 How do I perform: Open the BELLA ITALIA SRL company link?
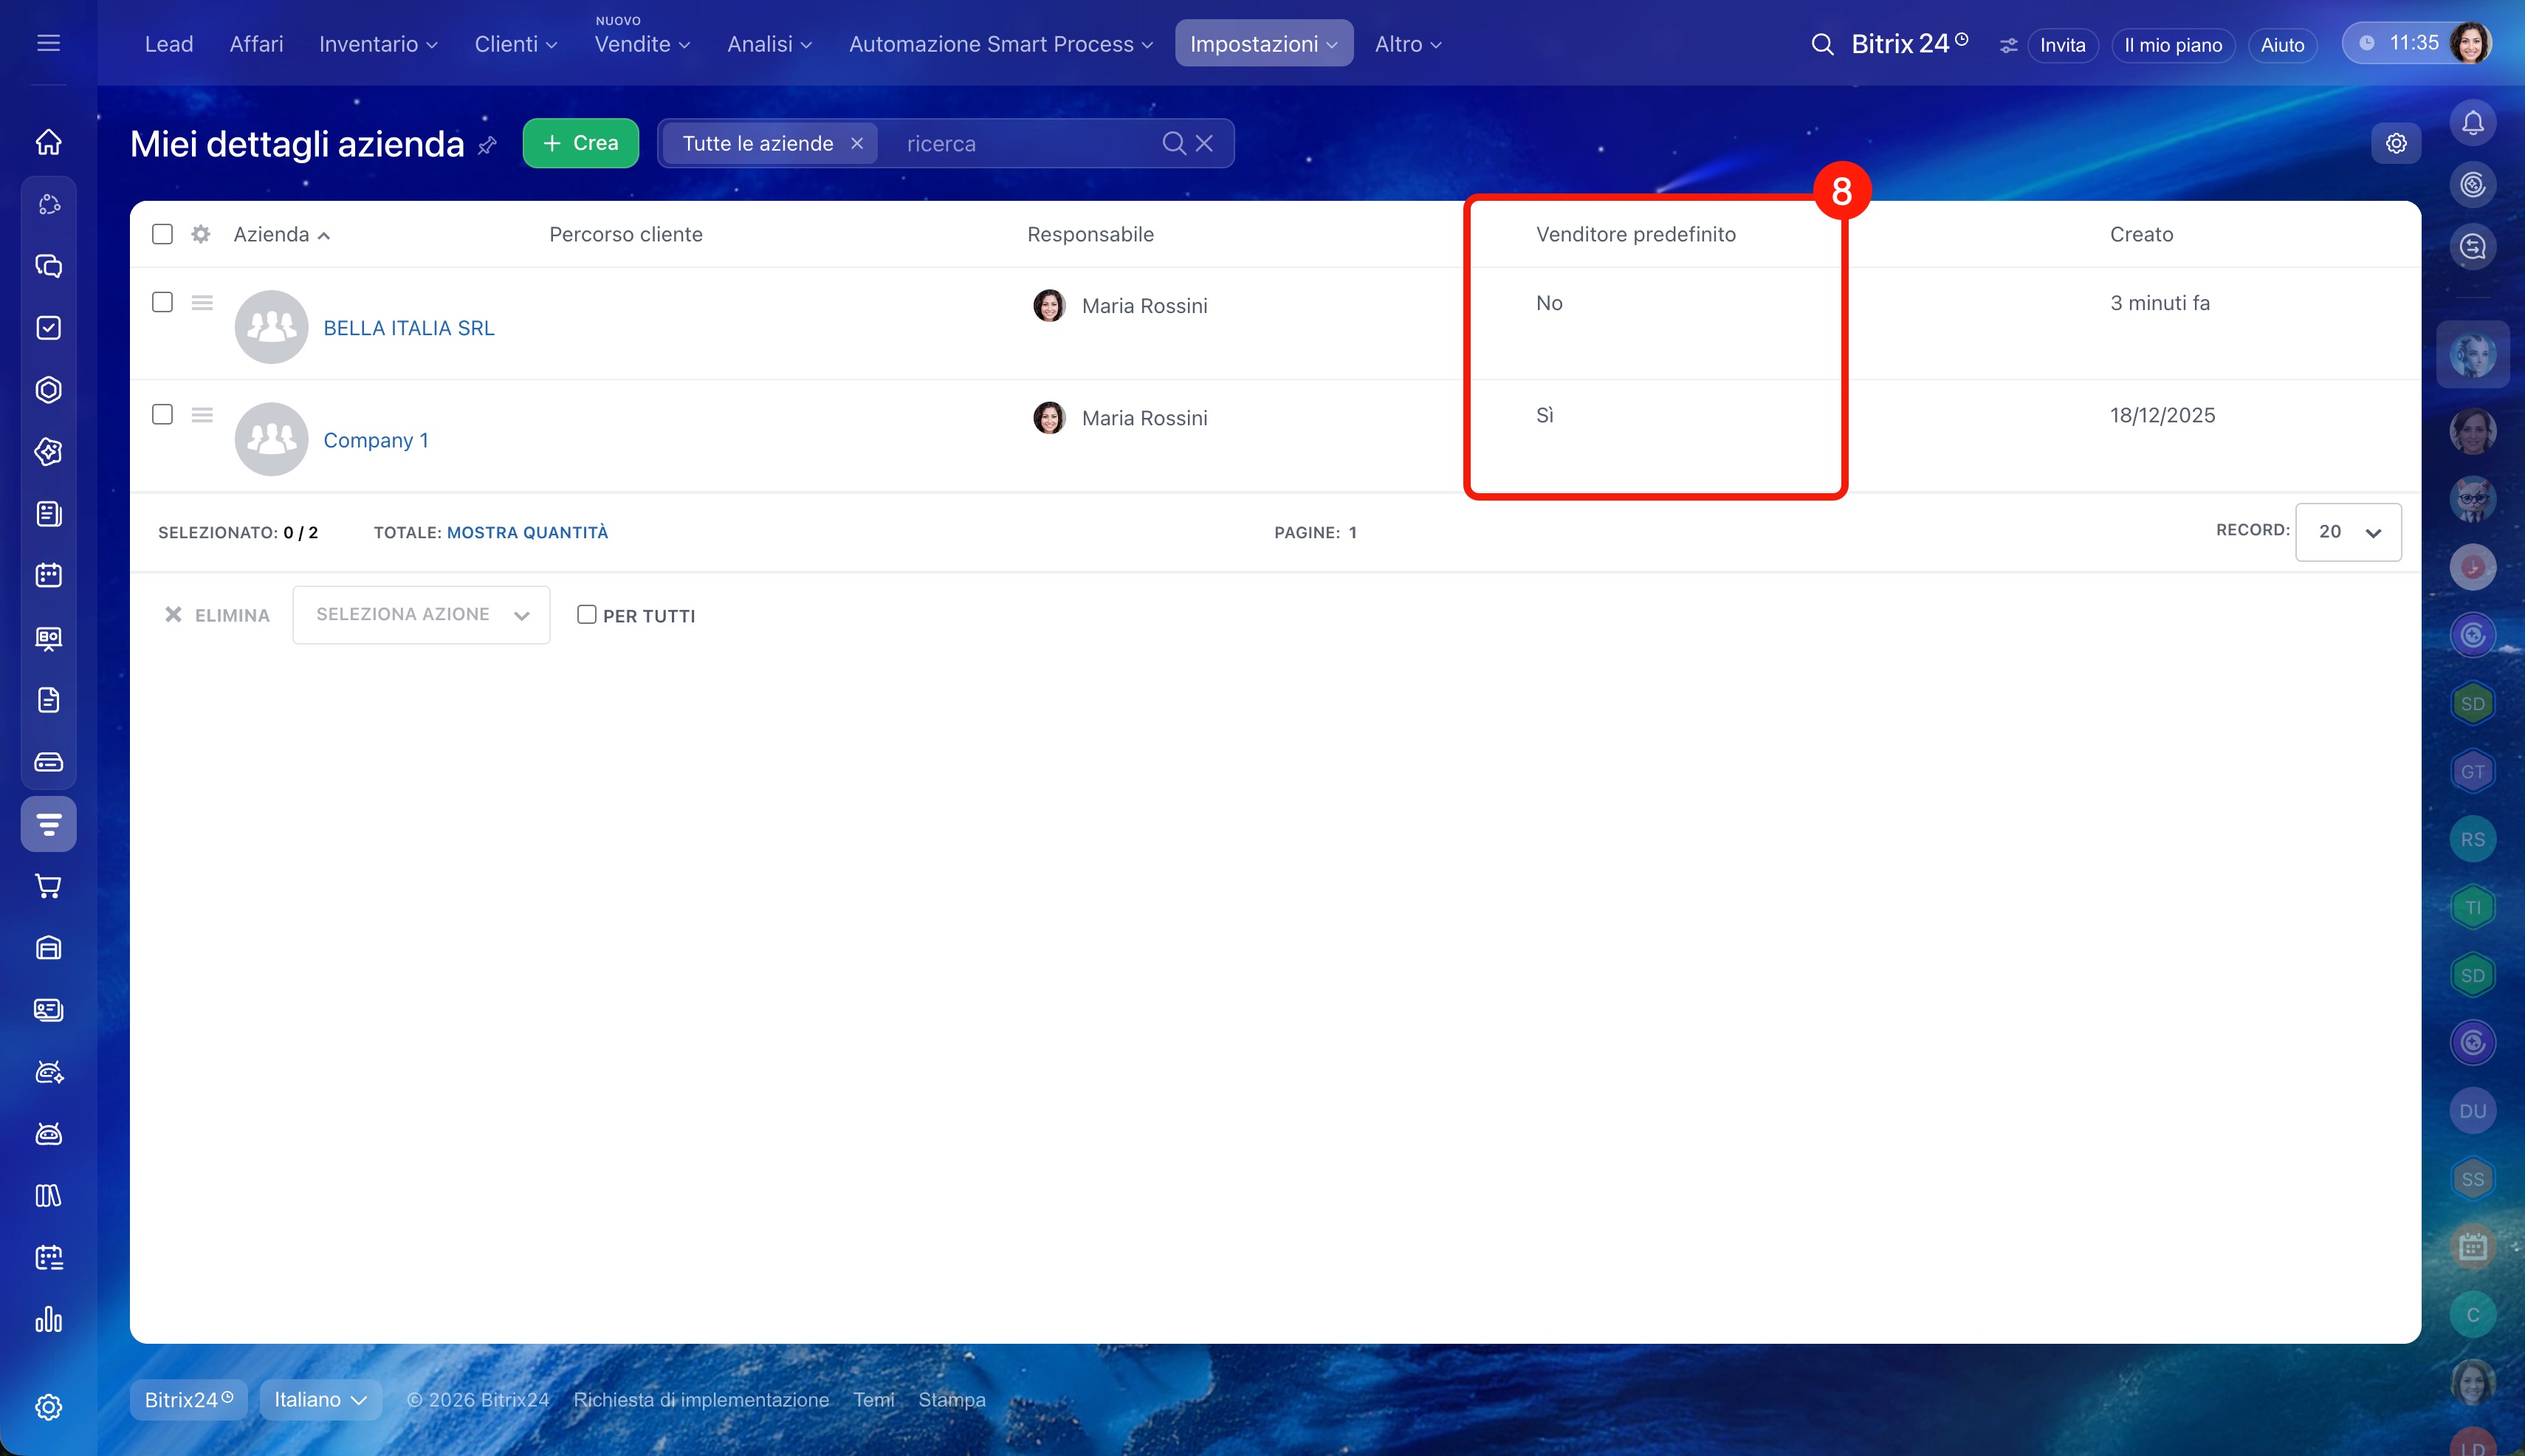tap(409, 328)
